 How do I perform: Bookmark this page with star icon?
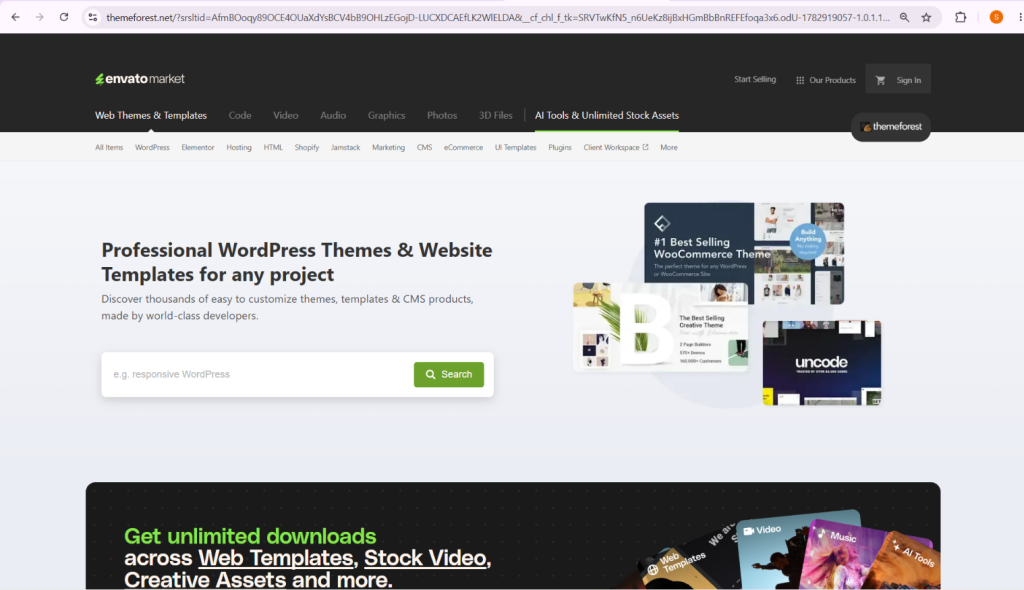[x=926, y=18]
